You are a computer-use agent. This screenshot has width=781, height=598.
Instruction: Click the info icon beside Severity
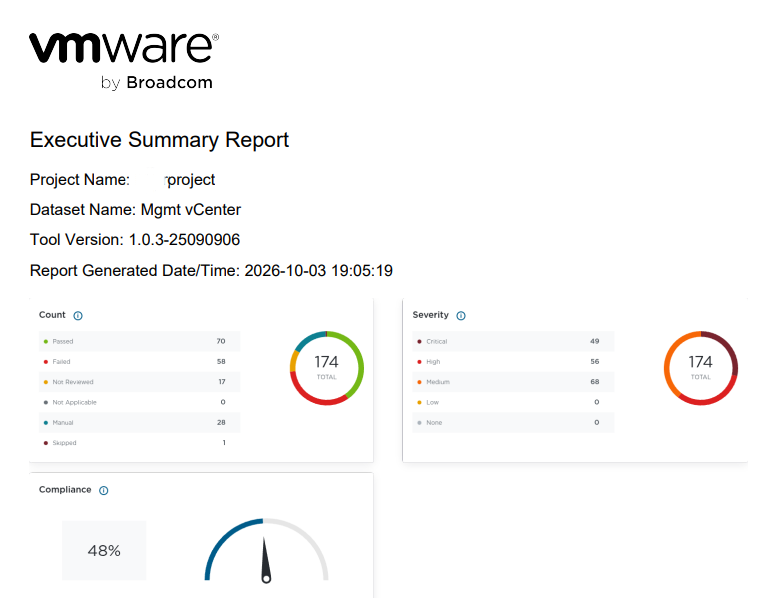(x=461, y=316)
